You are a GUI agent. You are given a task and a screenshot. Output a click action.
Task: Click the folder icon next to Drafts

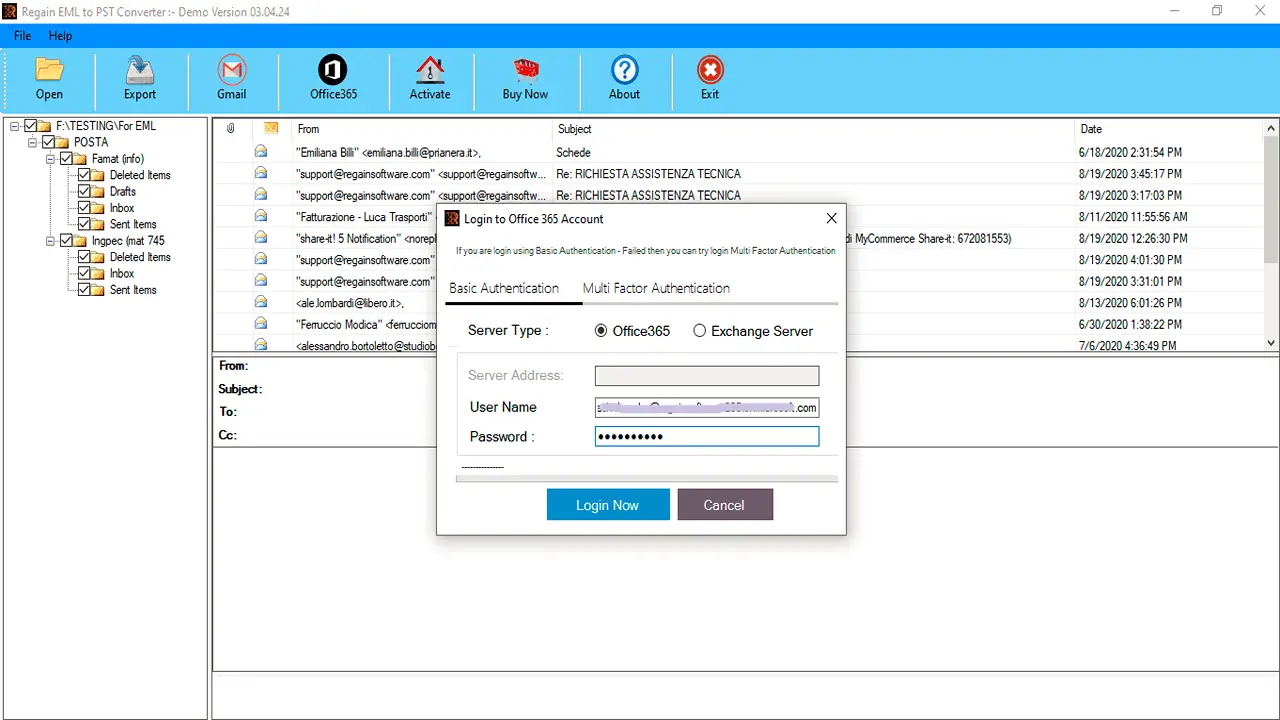point(98,192)
